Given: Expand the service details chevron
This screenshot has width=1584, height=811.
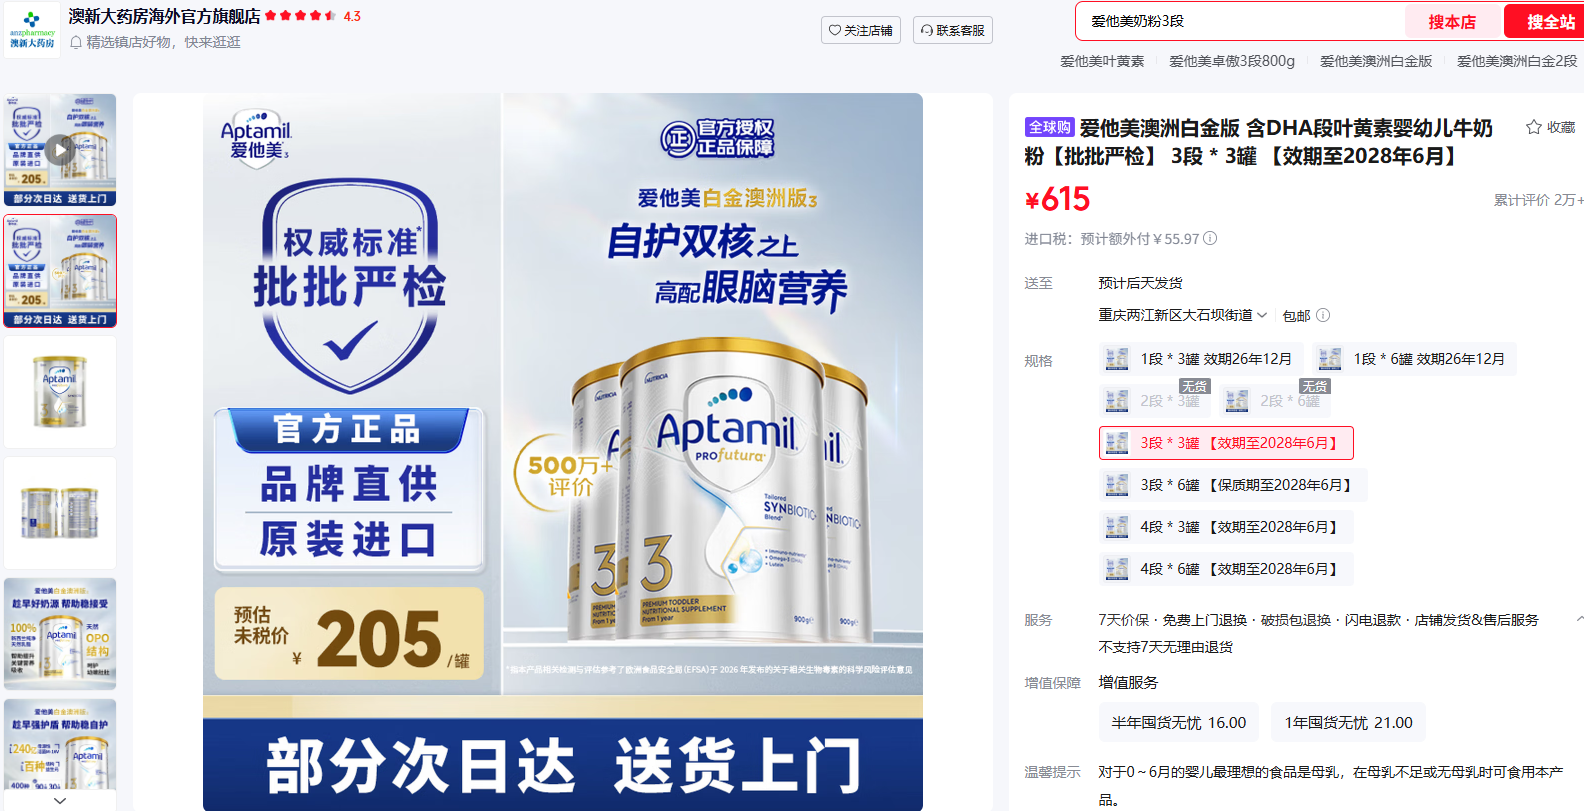Looking at the screenshot, I should 1579,620.
